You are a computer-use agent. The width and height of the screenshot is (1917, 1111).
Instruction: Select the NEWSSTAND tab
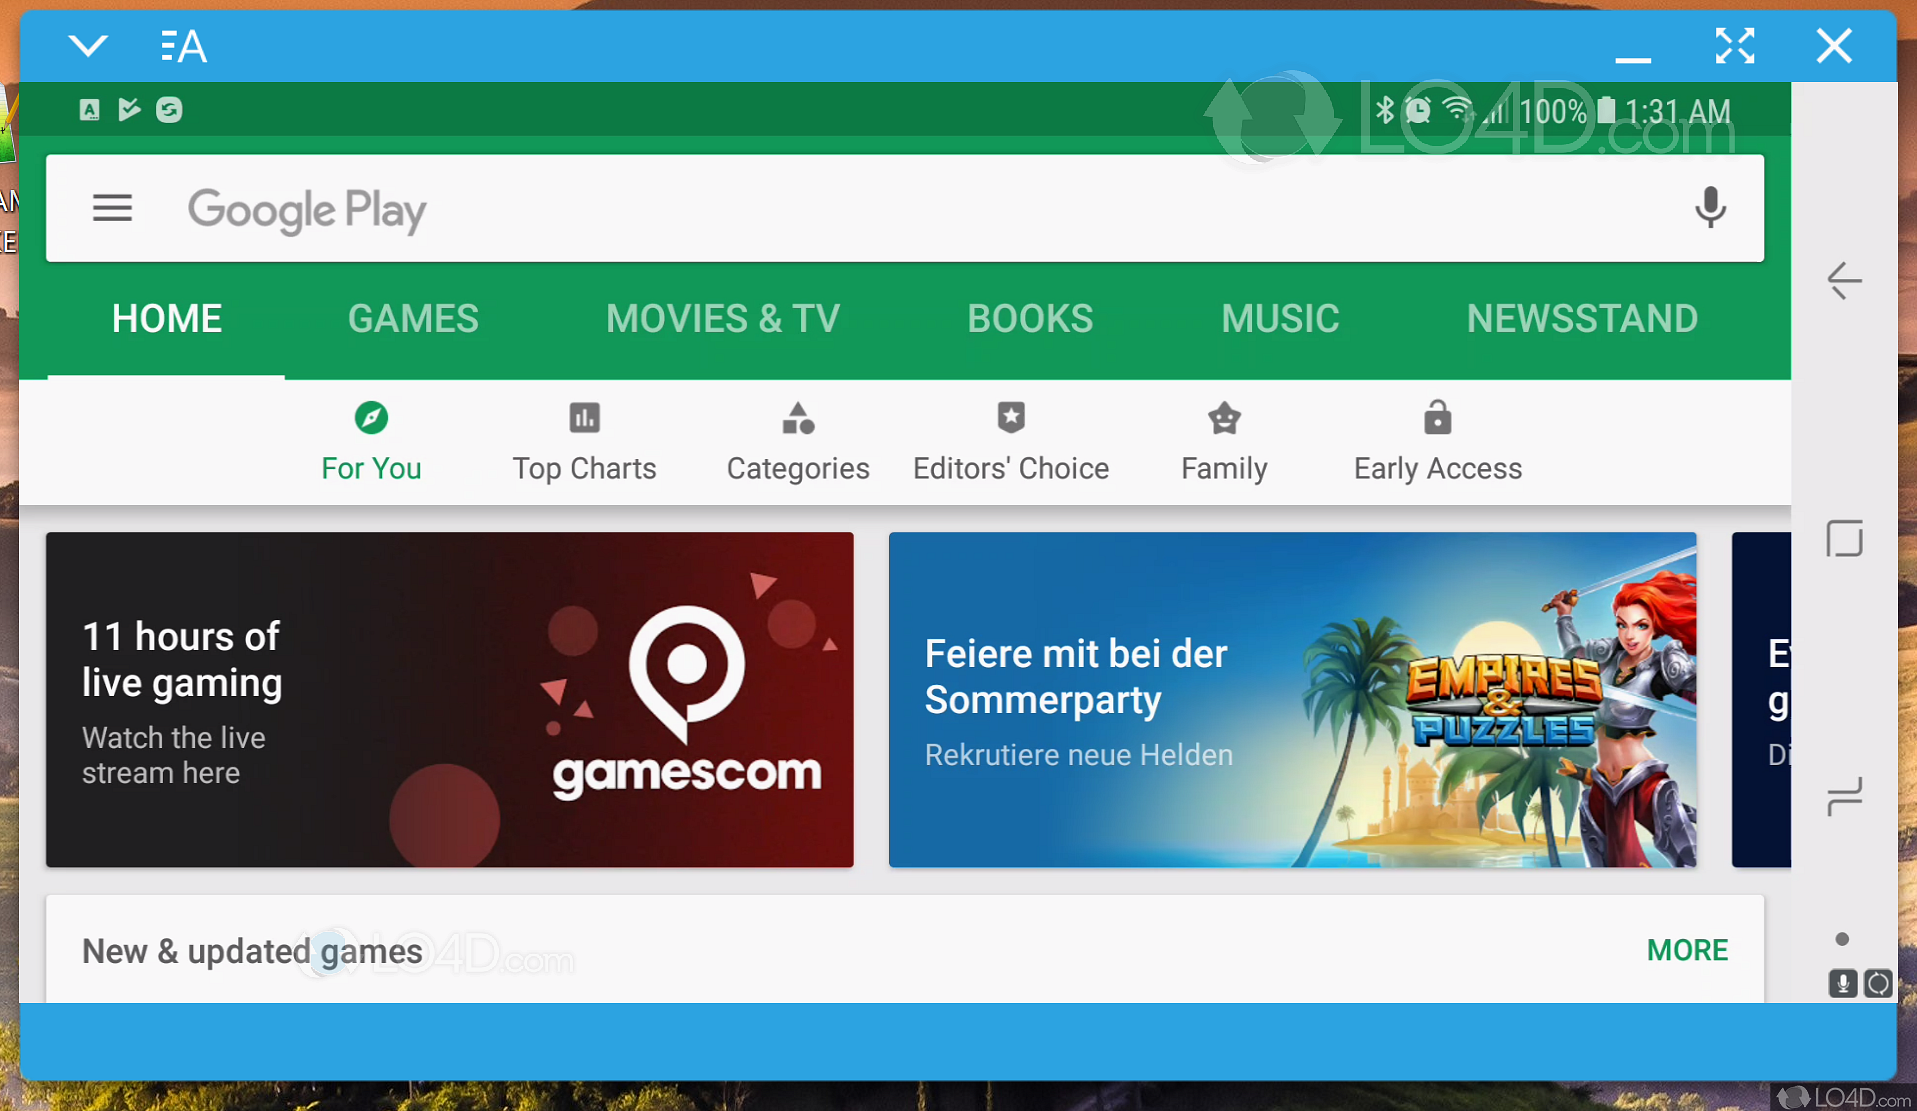click(1582, 319)
